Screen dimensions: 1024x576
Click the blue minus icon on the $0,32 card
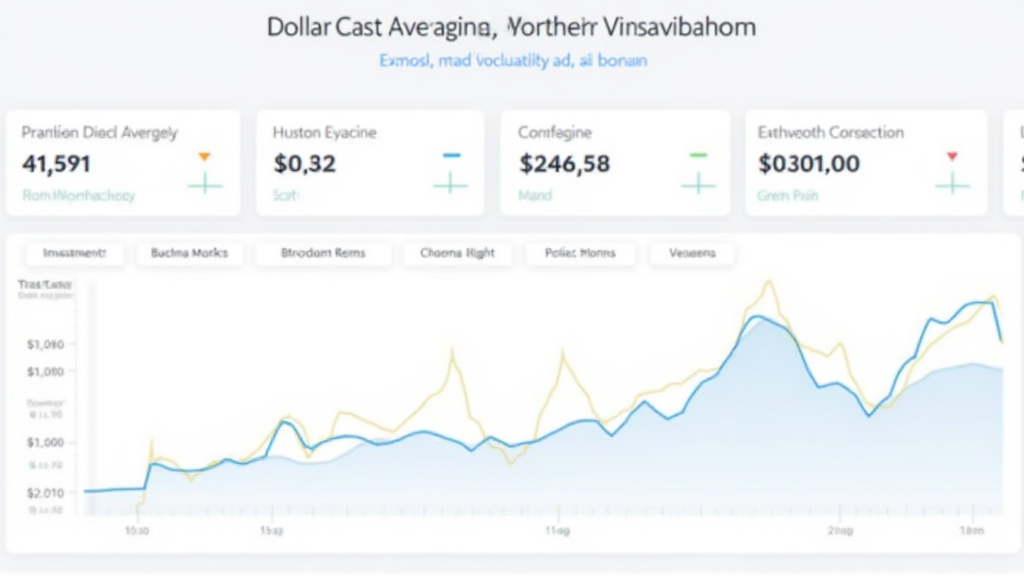tap(451, 156)
